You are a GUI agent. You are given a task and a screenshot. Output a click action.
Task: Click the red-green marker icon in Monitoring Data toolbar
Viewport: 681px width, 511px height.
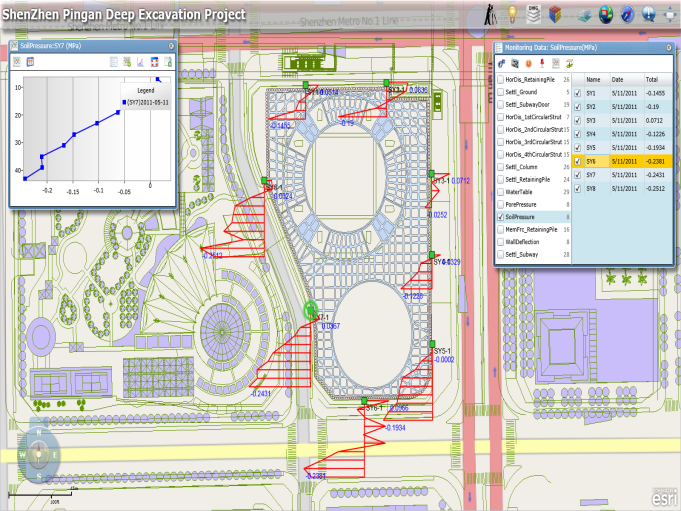(569, 64)
